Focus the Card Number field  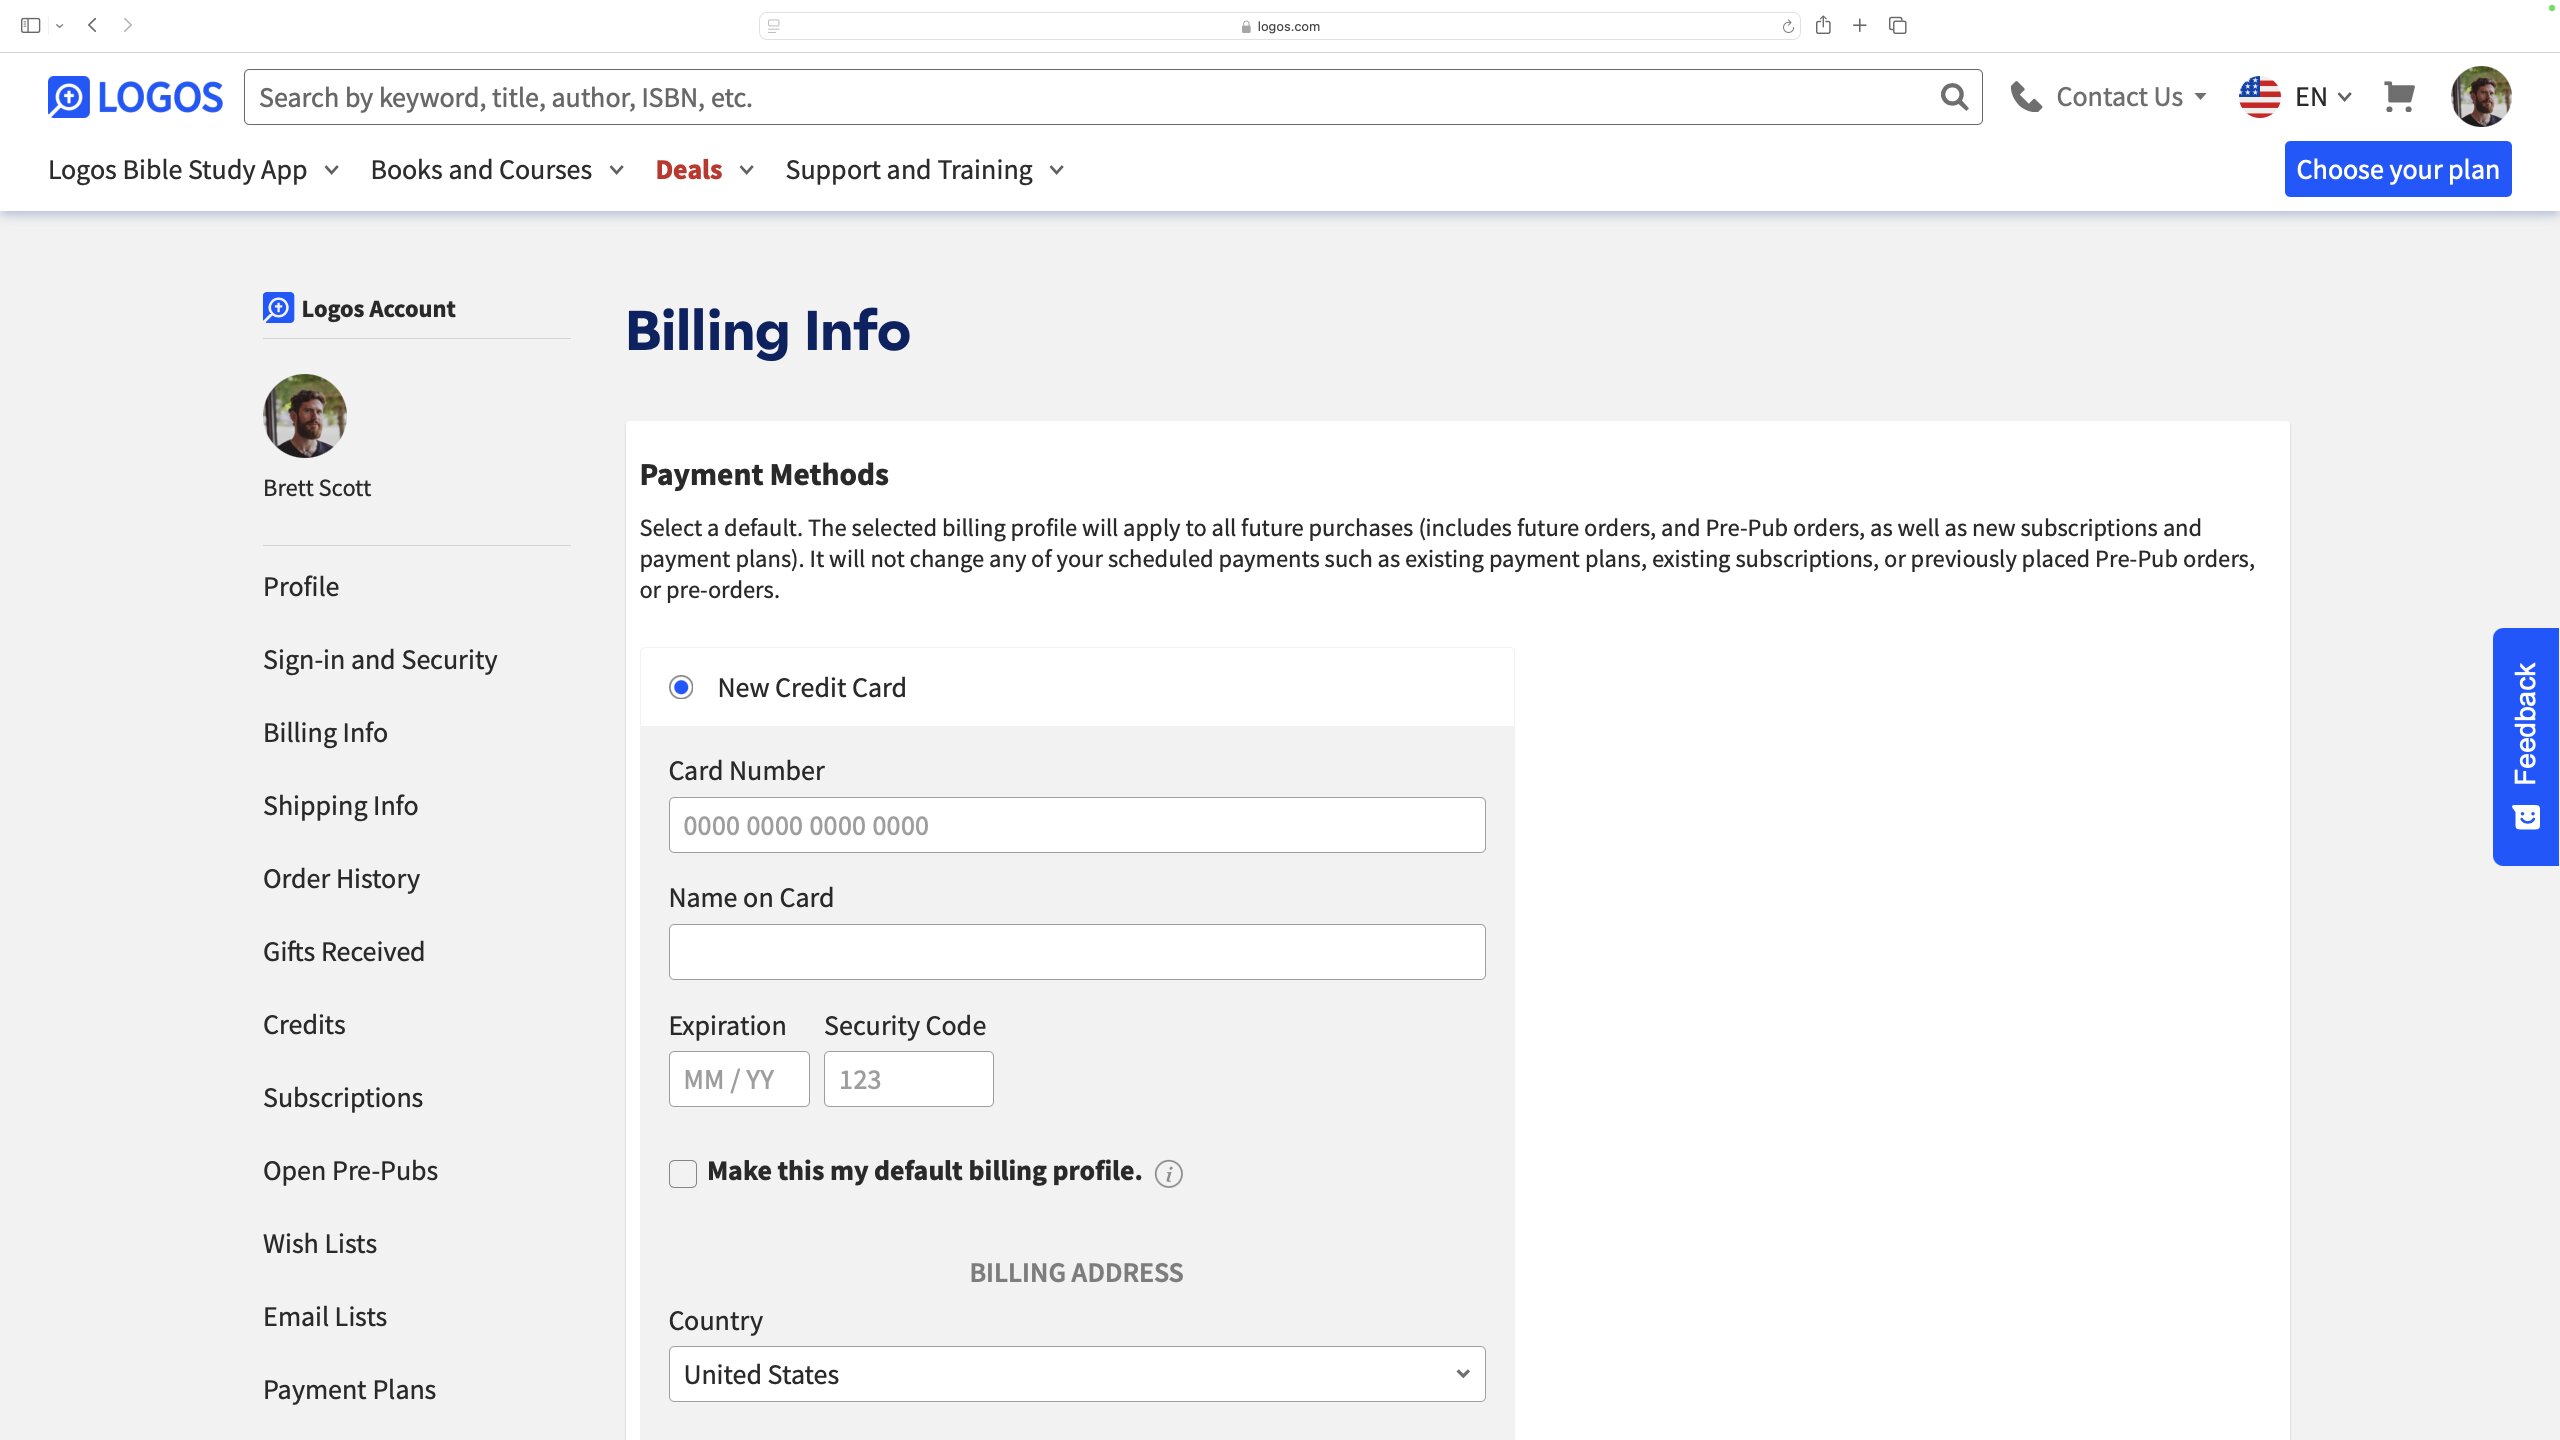click(1077, 825)
